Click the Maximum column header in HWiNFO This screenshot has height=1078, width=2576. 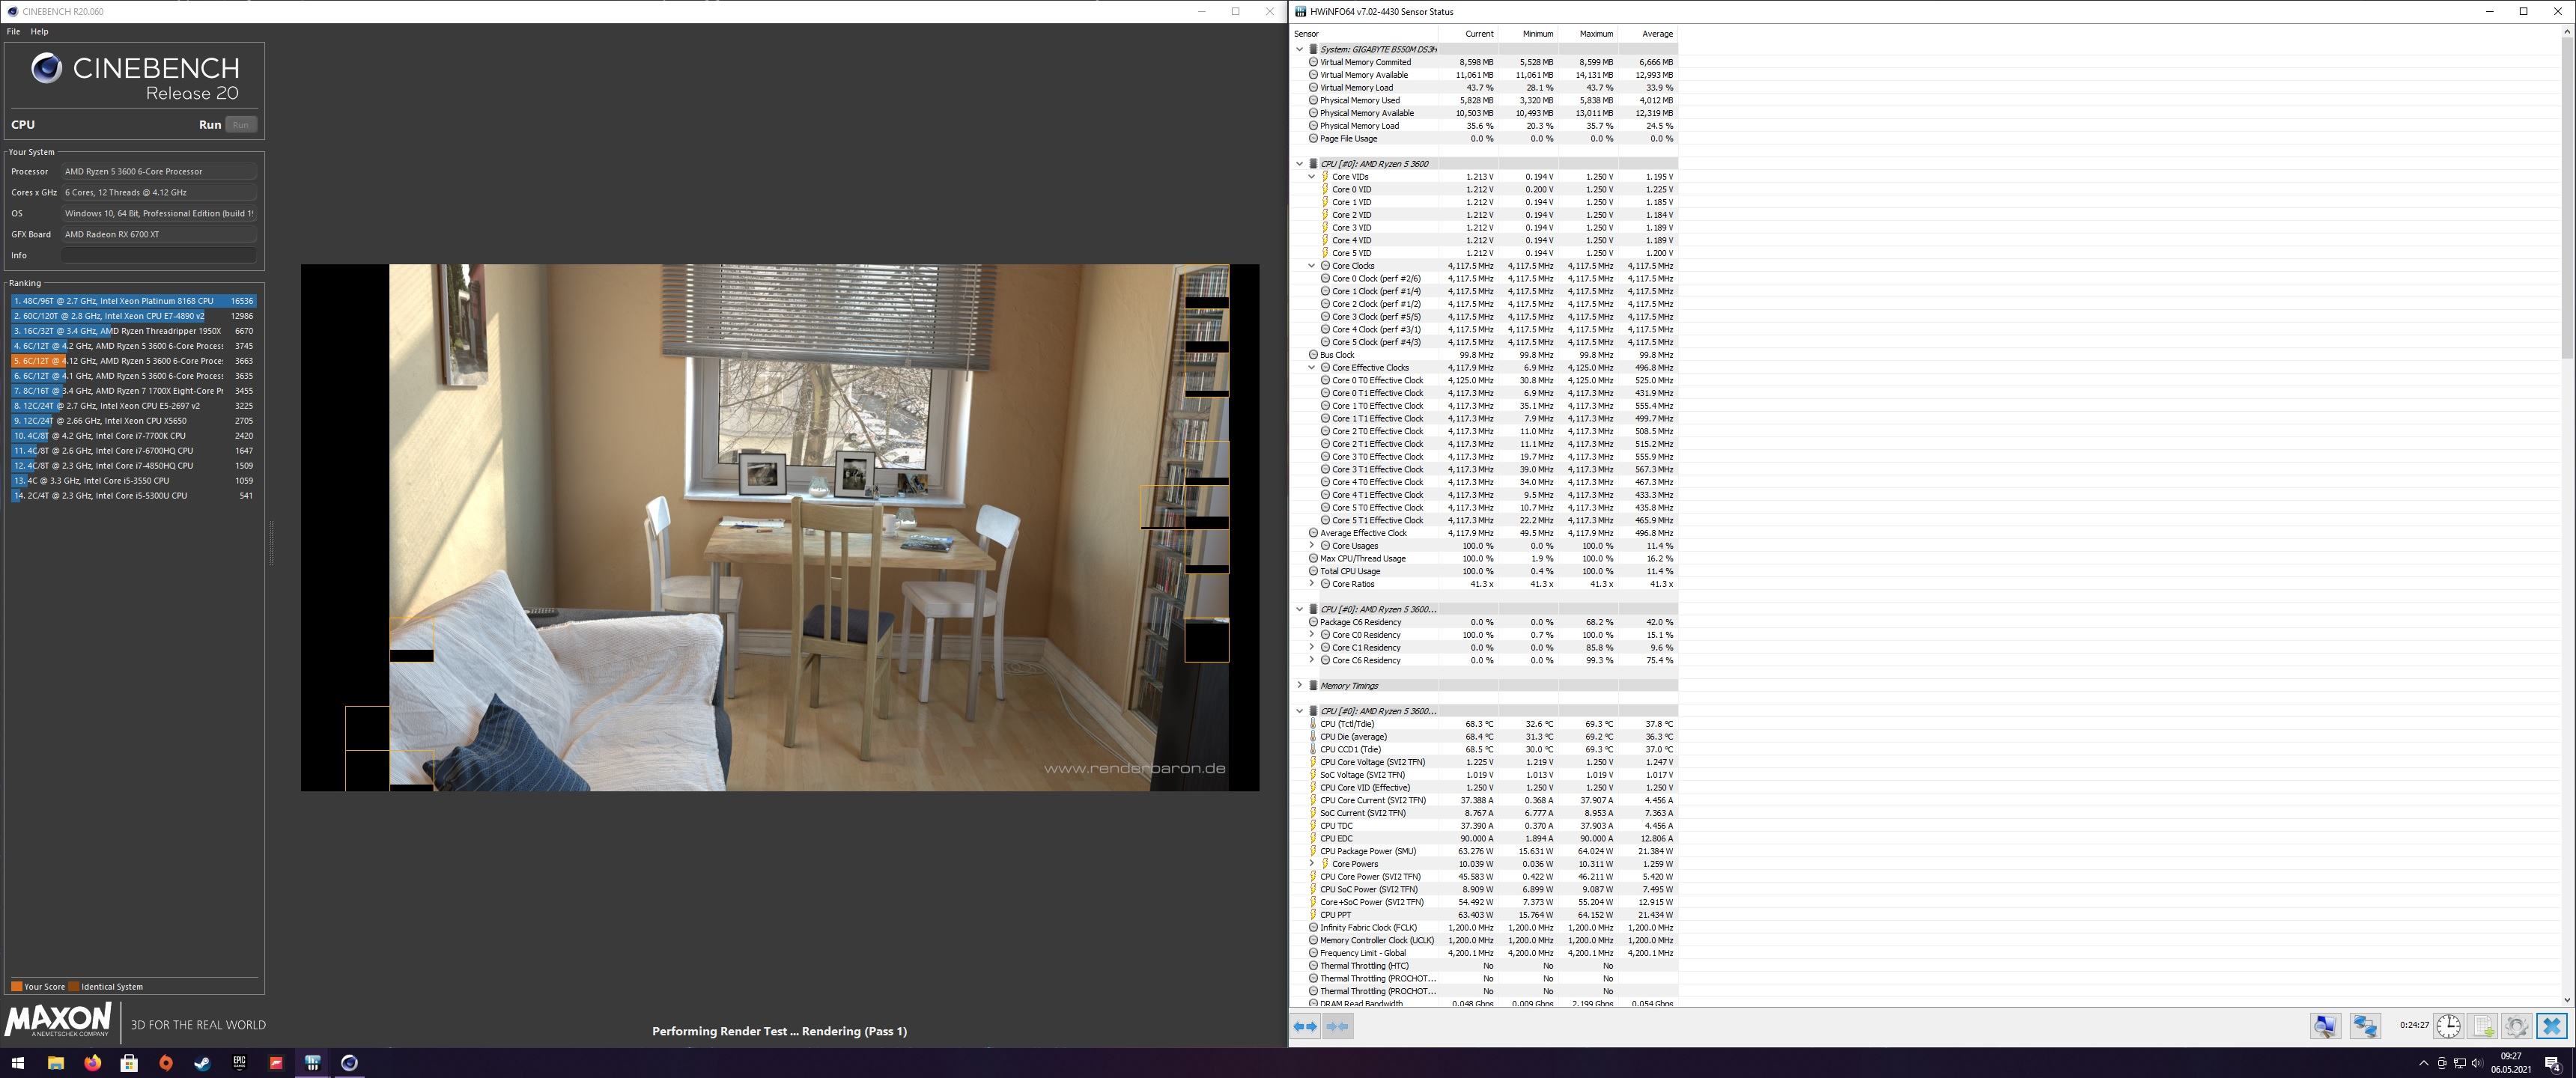[1588, 34]
